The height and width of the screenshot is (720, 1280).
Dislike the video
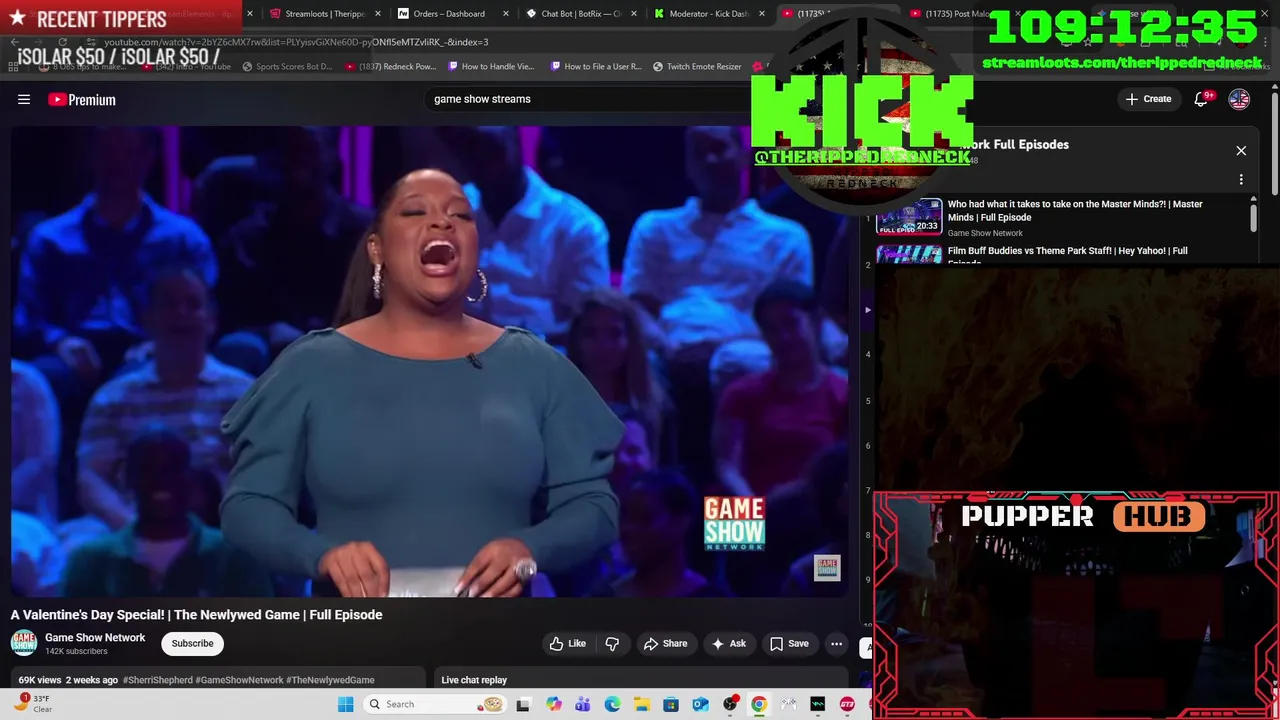pyautogui.click(x=612, y=644)
